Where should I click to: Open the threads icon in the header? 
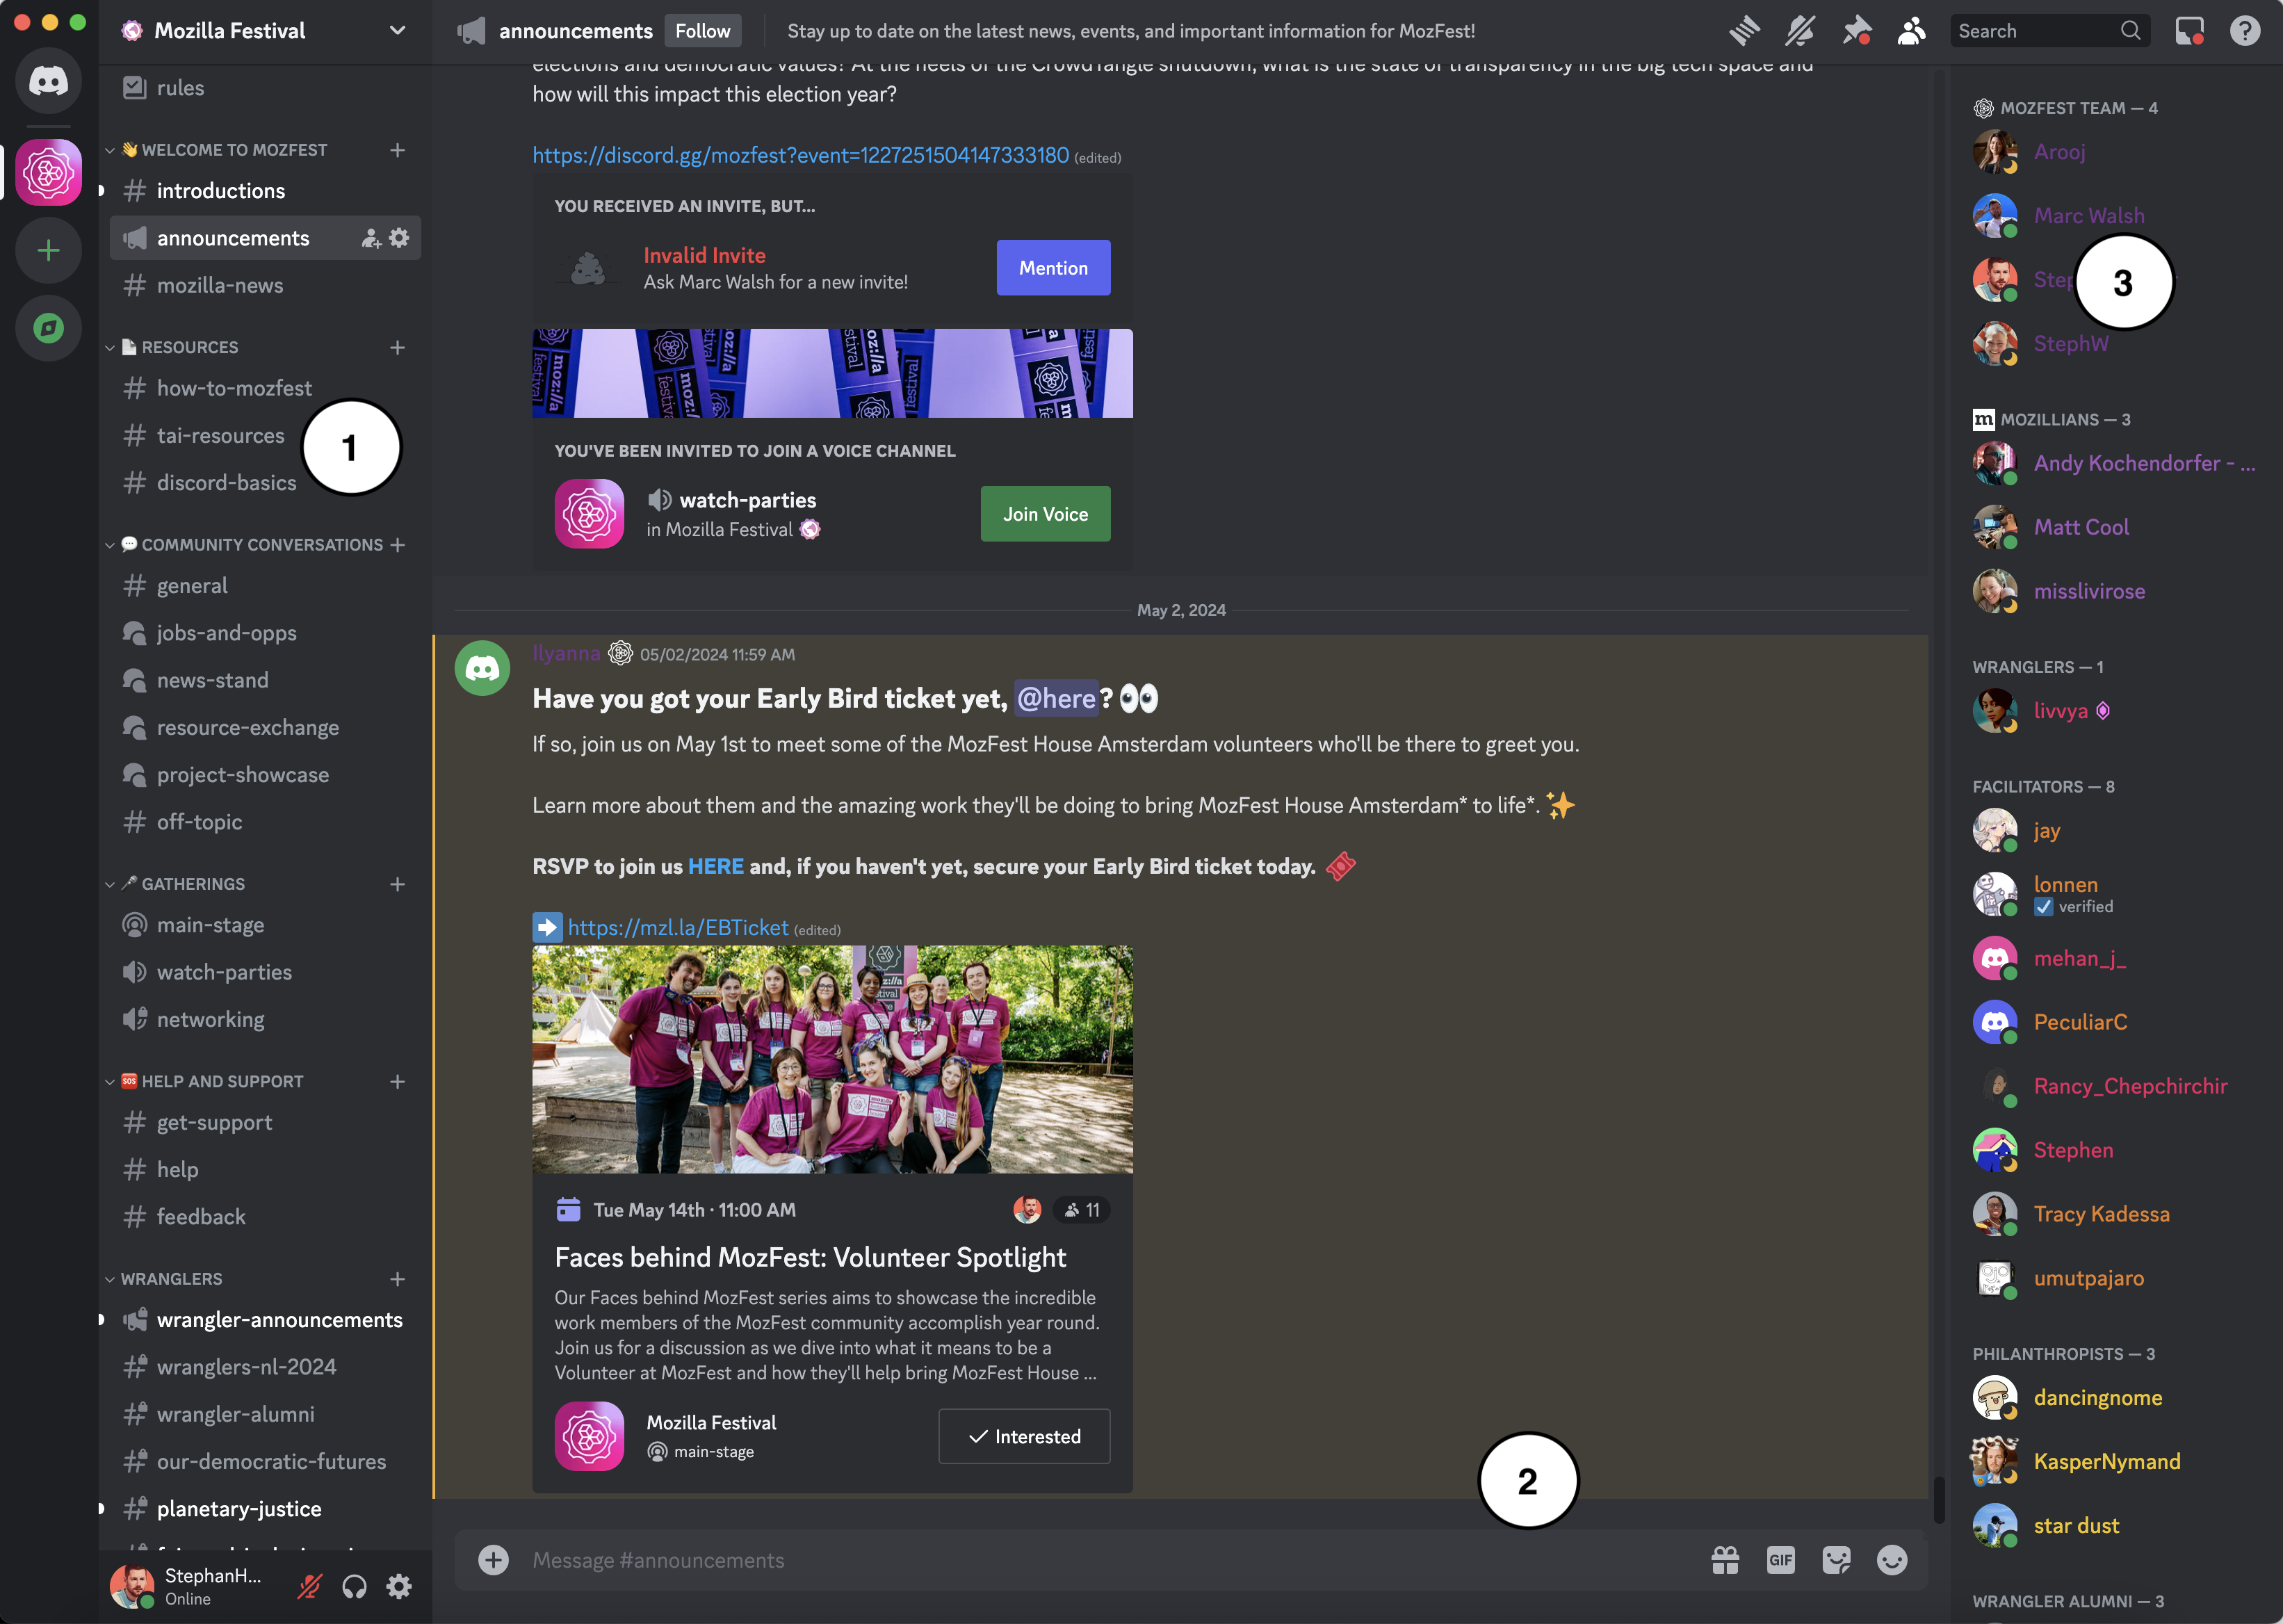(1744, 31)
